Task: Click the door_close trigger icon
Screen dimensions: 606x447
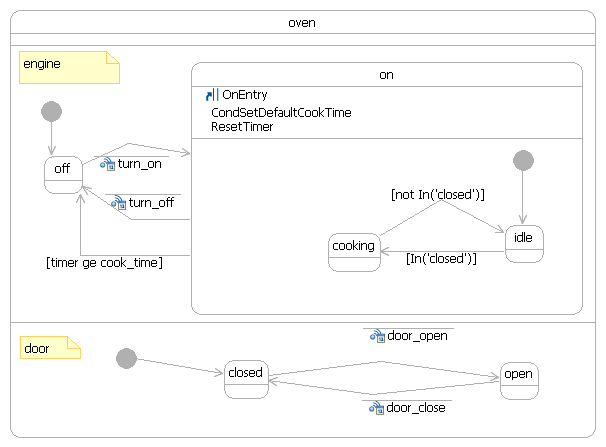Action: [377, 407]
